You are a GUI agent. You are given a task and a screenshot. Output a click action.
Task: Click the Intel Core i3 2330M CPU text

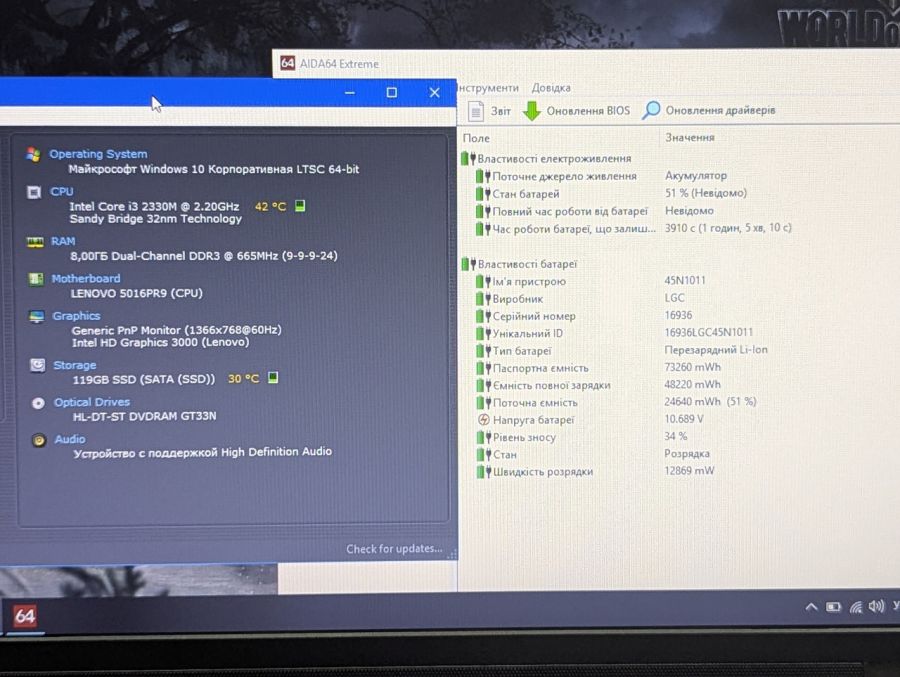[154, 206]
